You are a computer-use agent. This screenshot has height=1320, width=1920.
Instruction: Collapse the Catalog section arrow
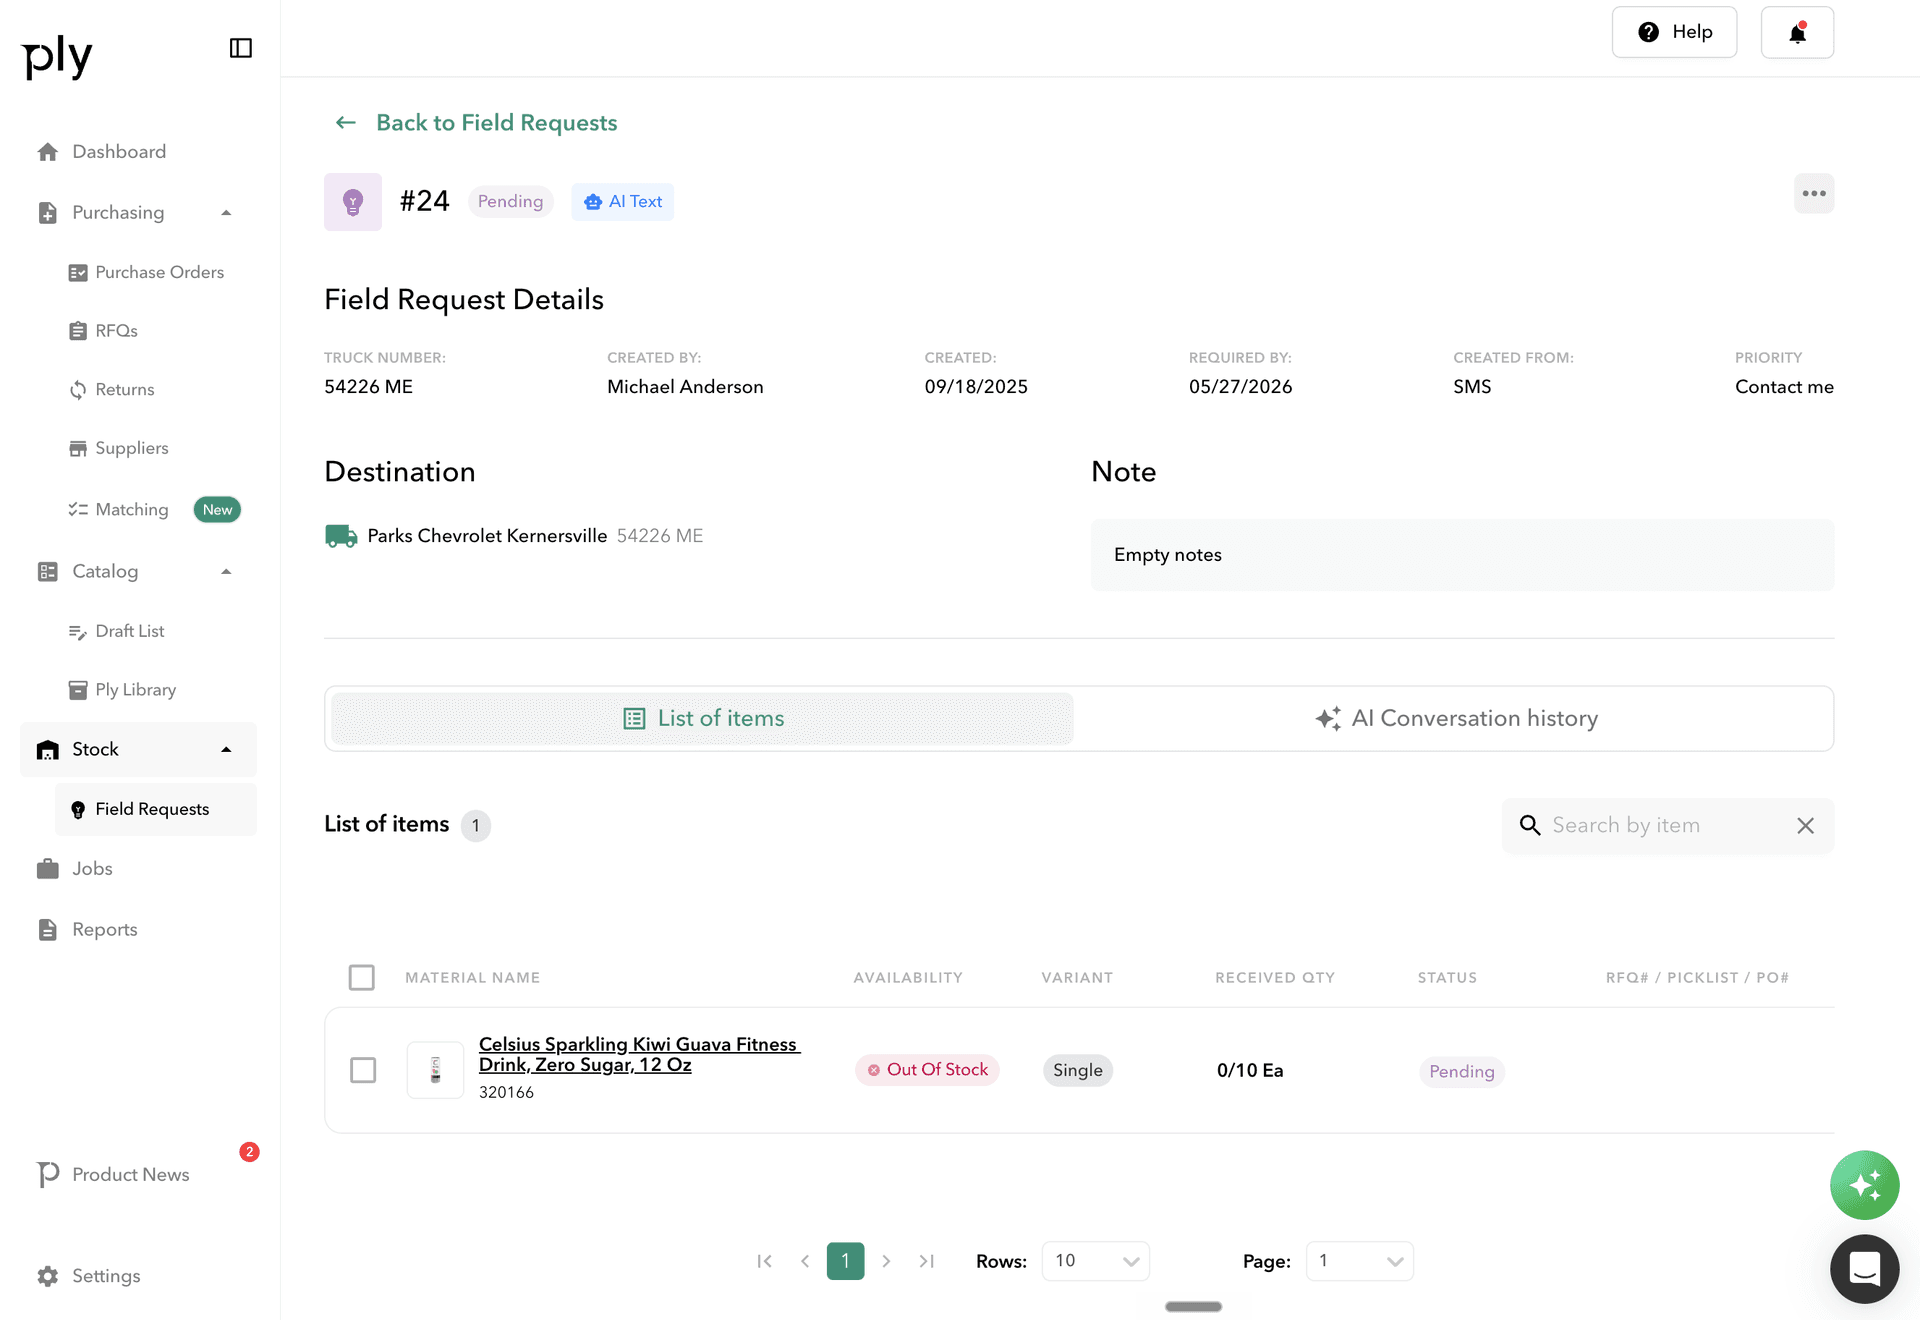(x=226, y=572)
